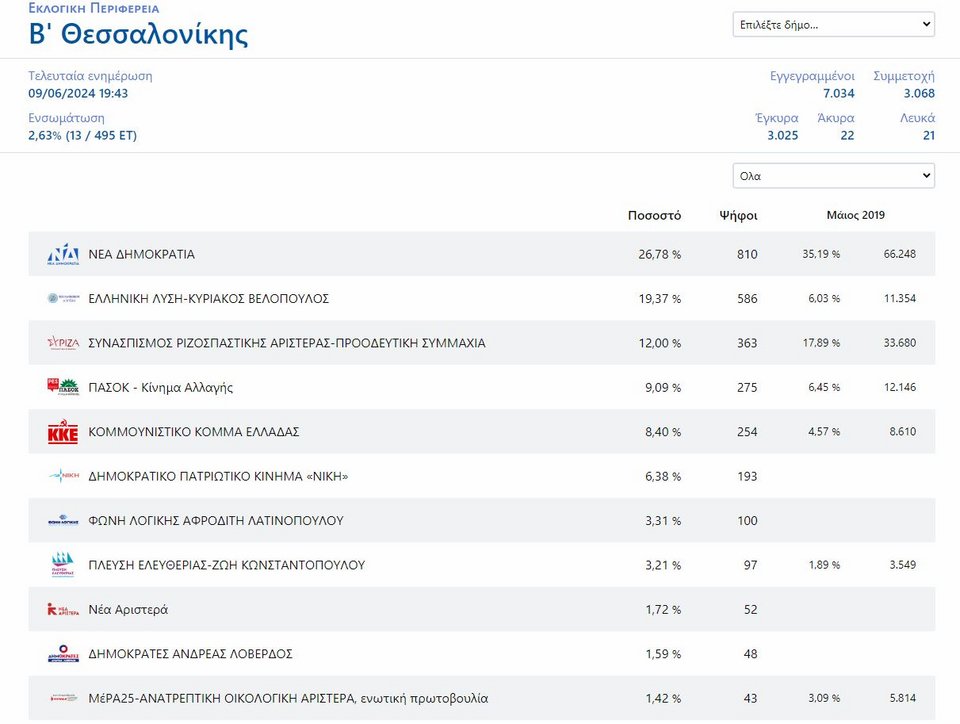This screenshot has width=960, height=724.
Task: Click the 35,19 % May 2019 cell
Action: [x=821, y=253]
